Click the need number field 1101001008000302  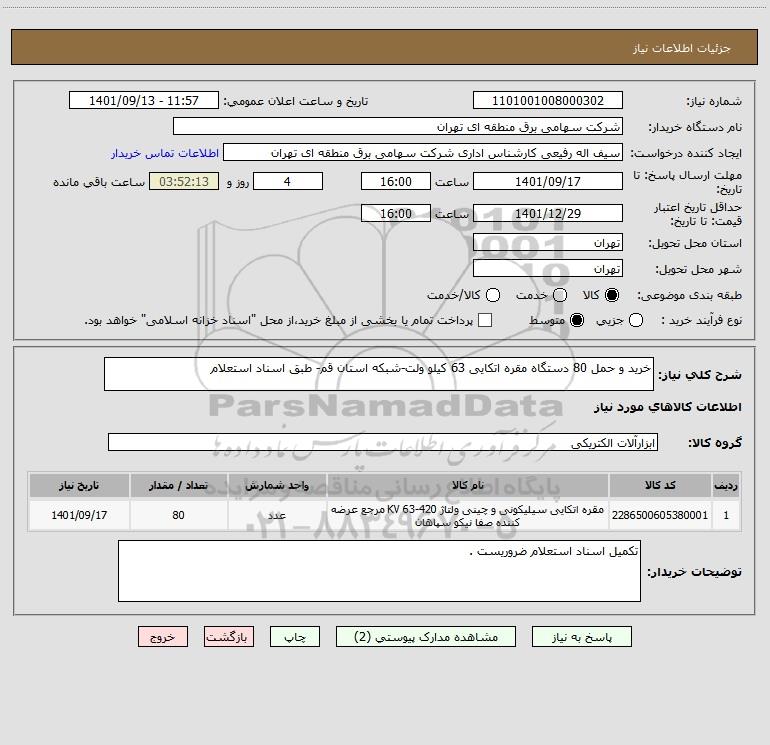coord(548,101)
